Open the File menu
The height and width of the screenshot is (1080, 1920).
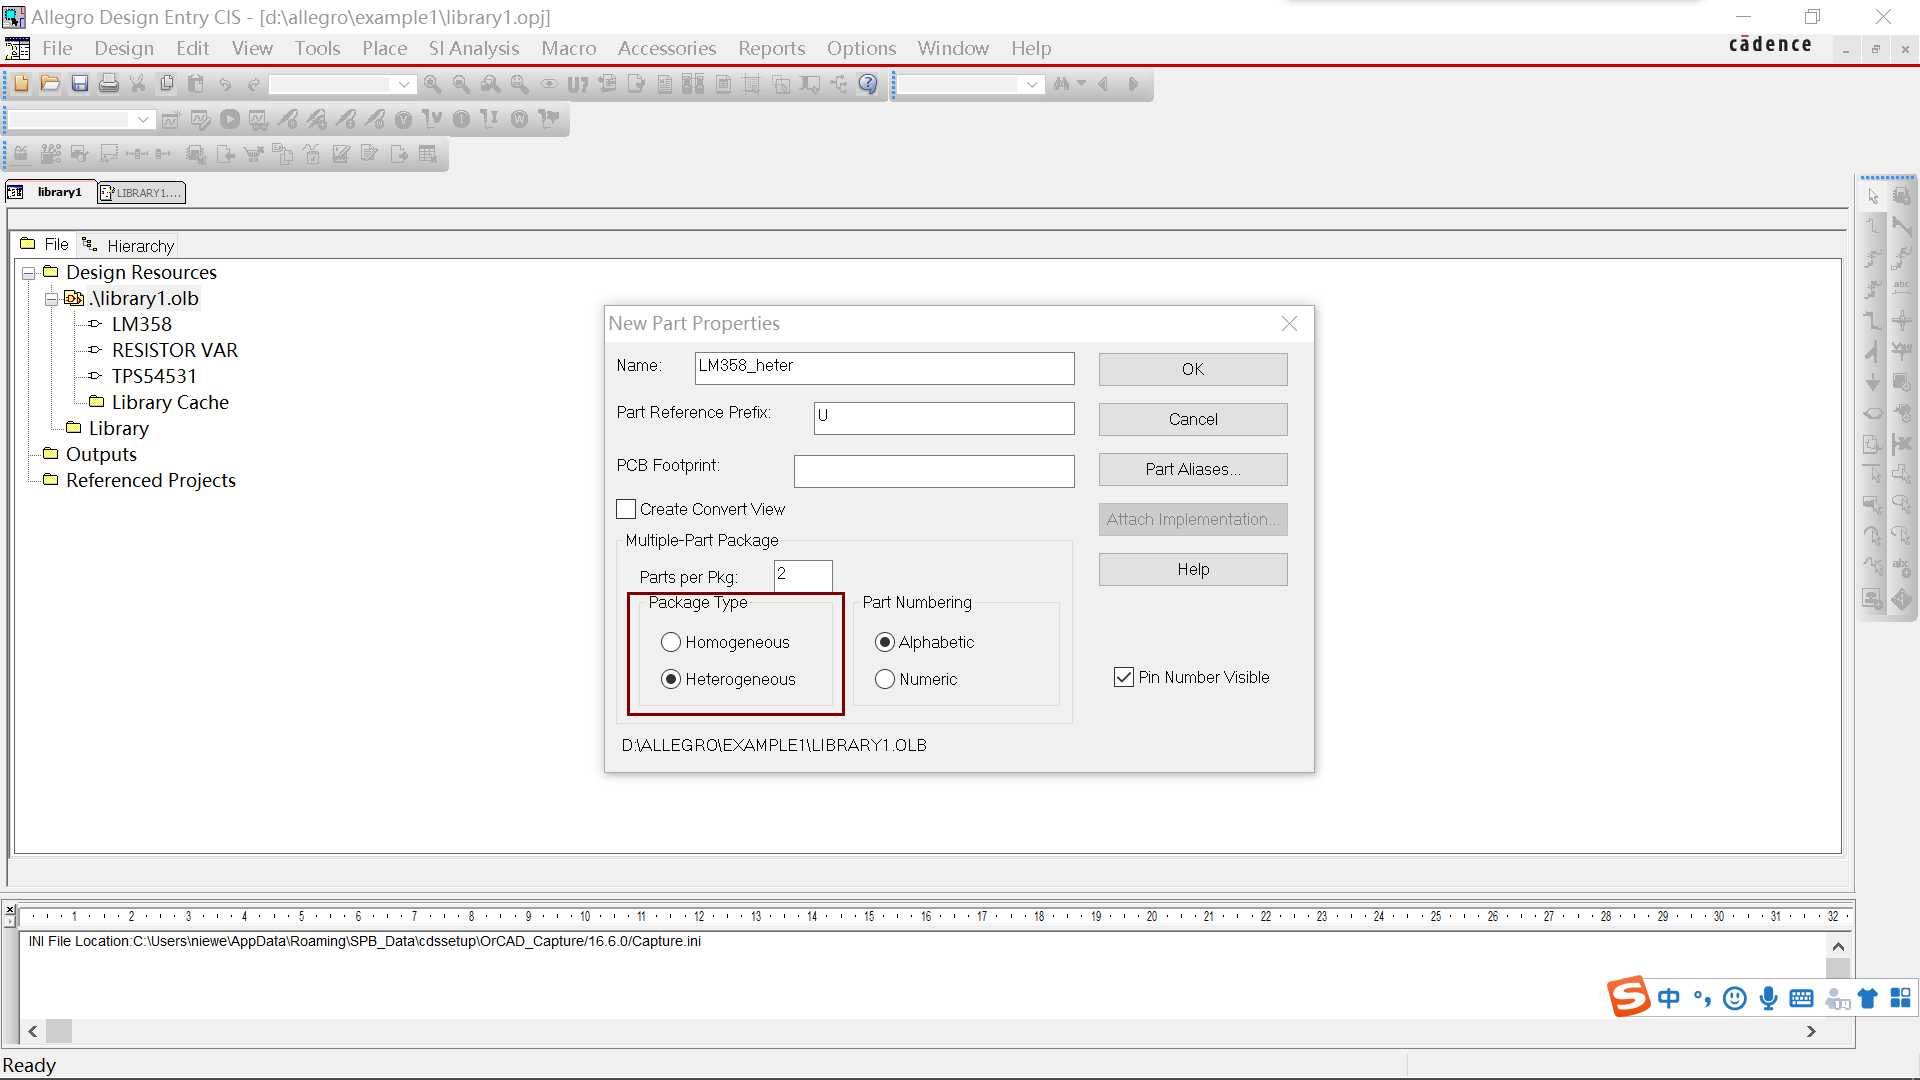click(x=57, y=48)
